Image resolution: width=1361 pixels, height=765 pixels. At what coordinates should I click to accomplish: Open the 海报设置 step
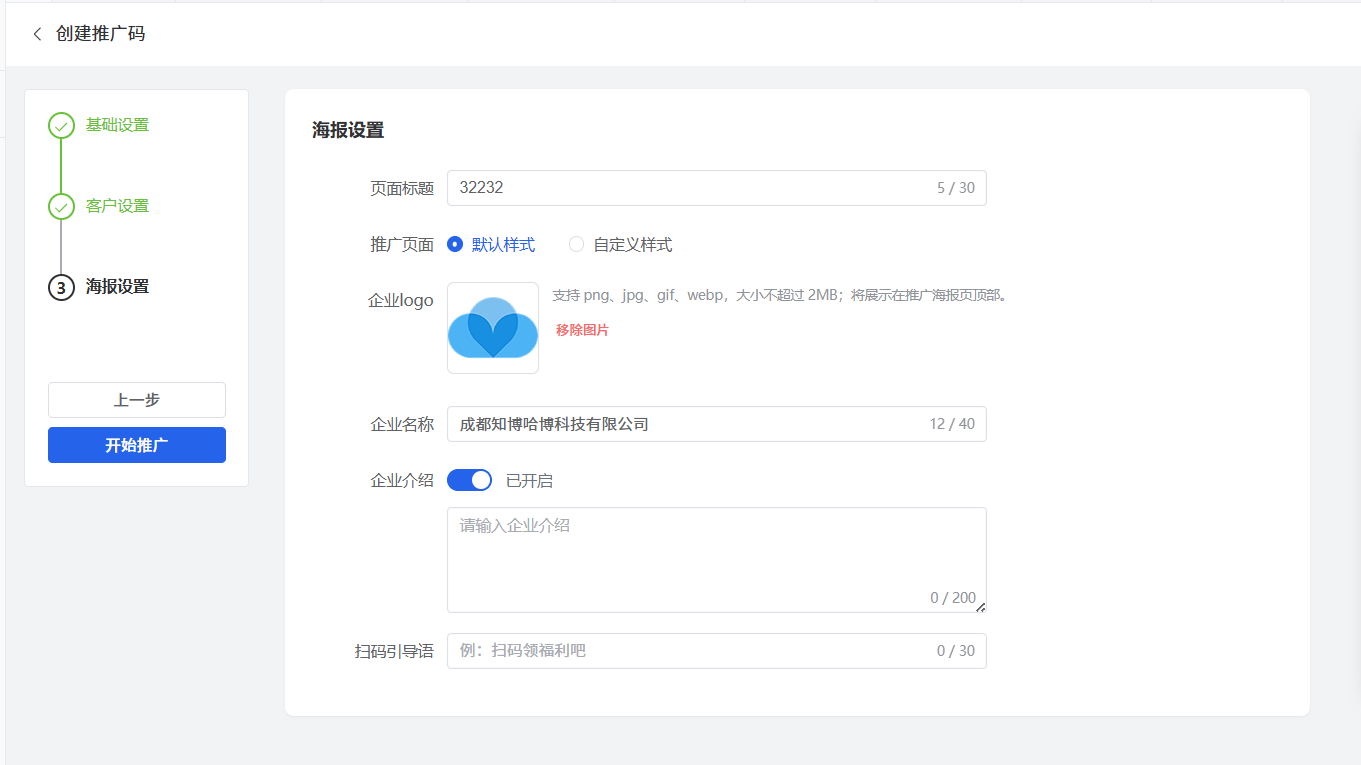point(117,286)
